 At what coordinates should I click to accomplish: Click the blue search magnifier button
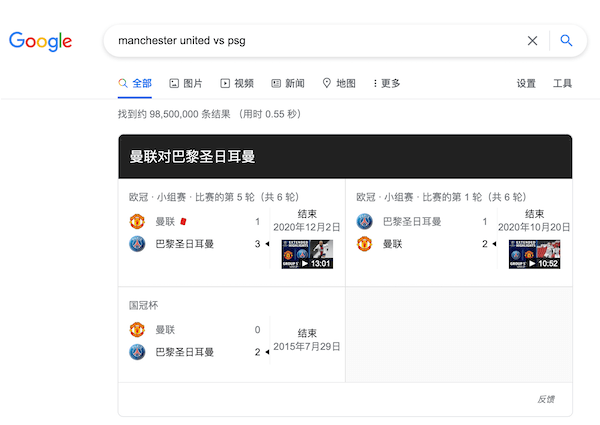click(x=566, y=40)
